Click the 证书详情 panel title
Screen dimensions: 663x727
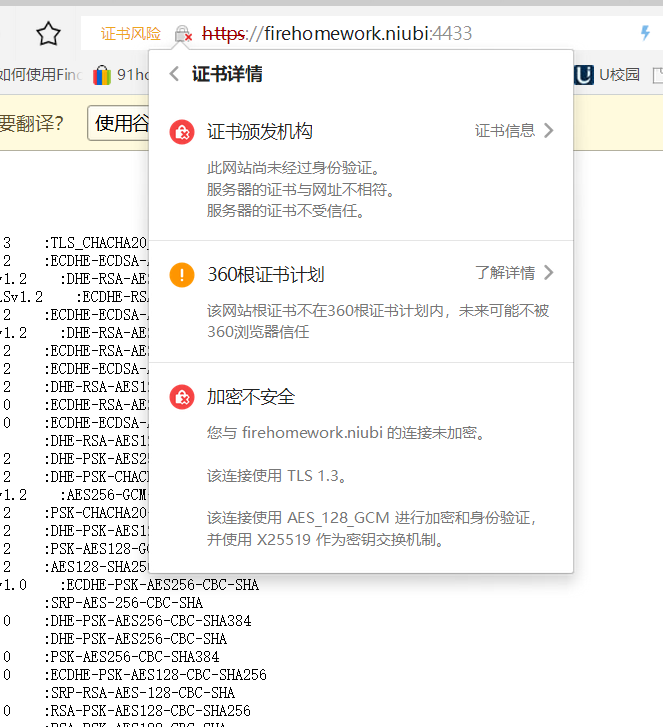click(x=227, y=74)
